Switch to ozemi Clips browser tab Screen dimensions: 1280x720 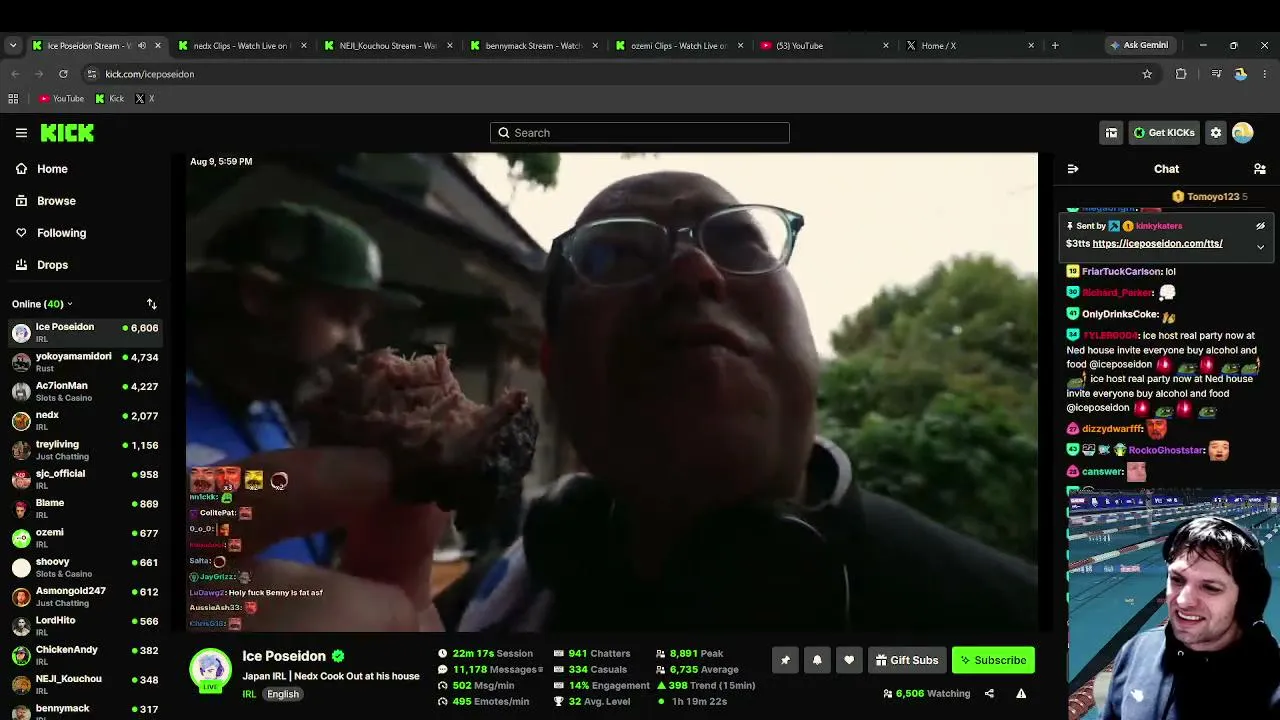coord(679,45)
